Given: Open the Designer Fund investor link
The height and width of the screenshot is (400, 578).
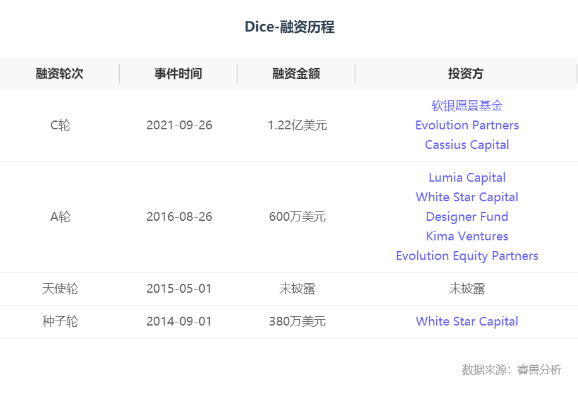Looking at the screenshot, I should pos(467,217).
